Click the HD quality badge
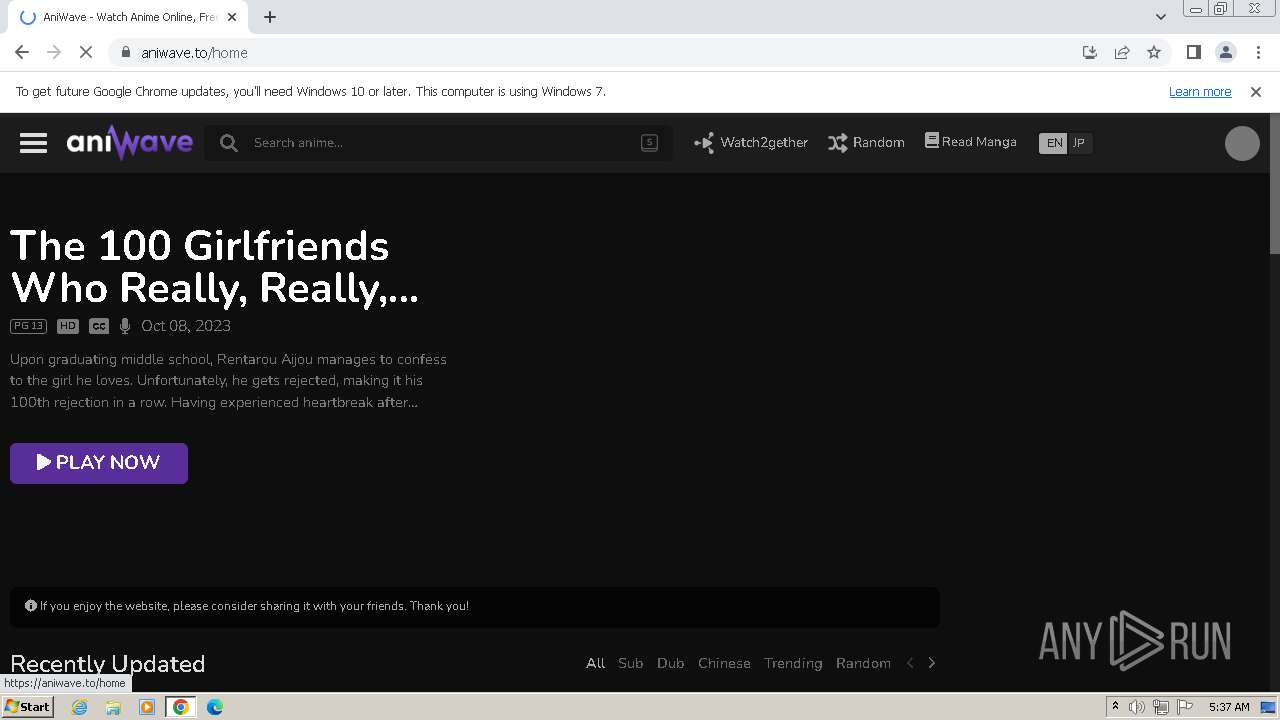This screenshot has height=720, width=1280. pos(67,326)
